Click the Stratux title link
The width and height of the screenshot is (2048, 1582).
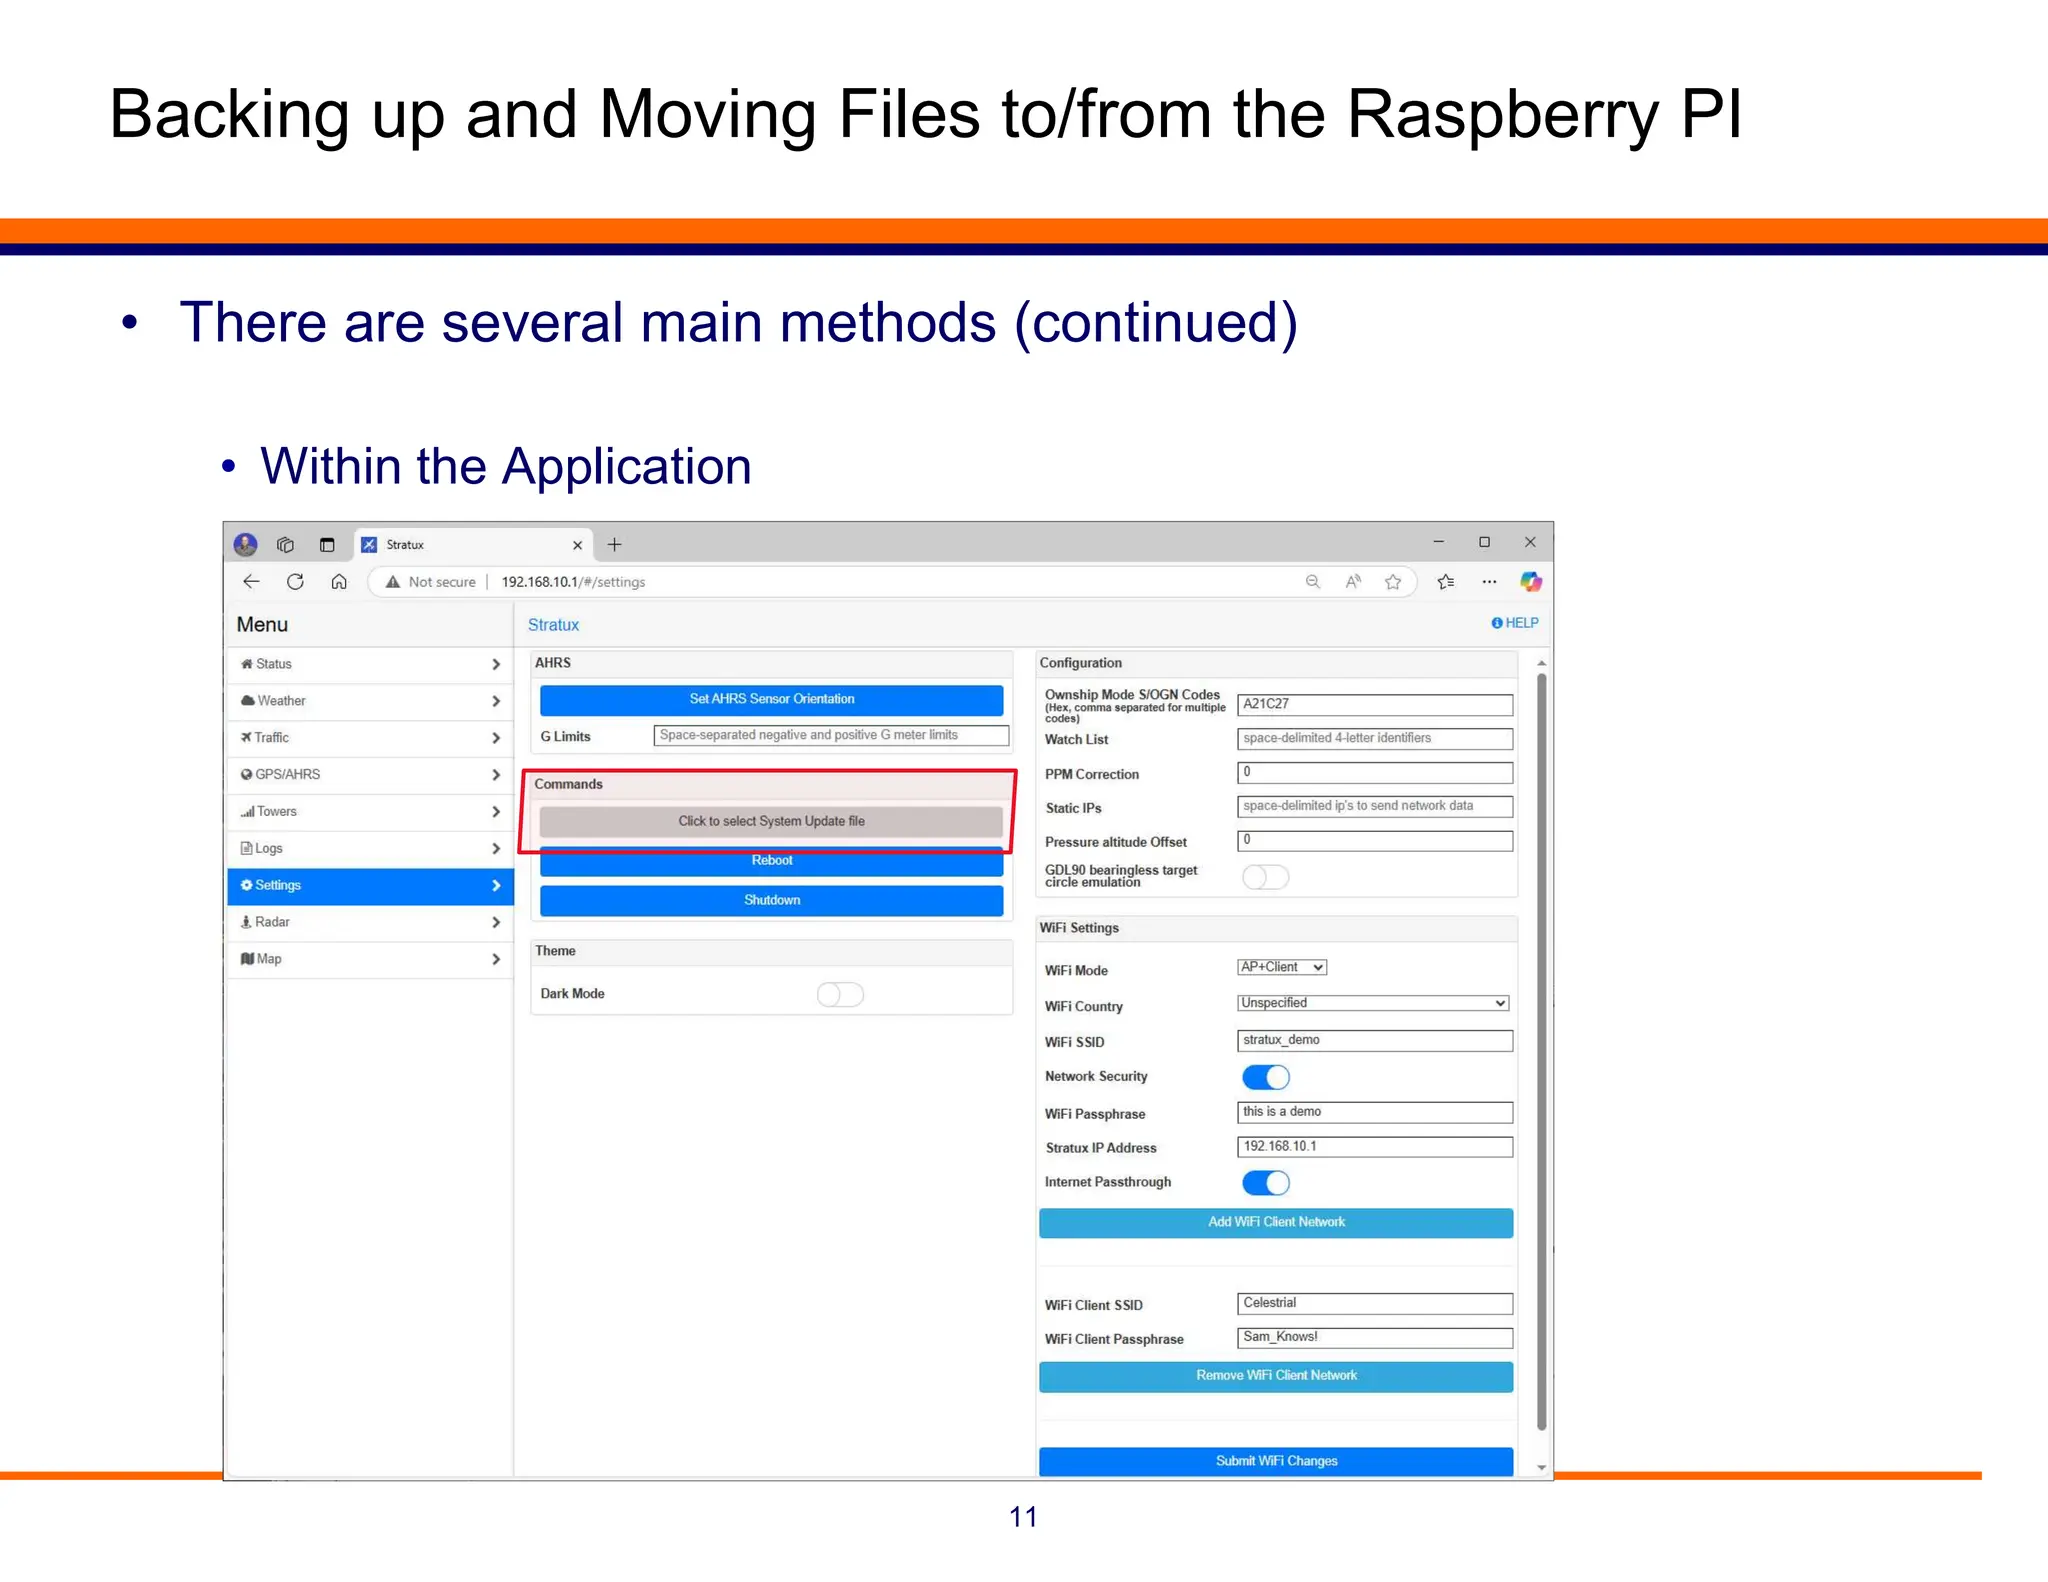point(553,625)
